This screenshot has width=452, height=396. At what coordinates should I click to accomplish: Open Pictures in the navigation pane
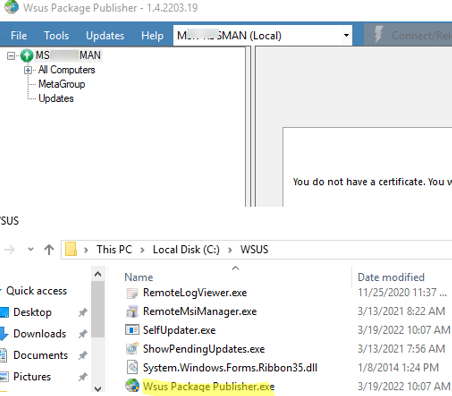click(32, 377)
